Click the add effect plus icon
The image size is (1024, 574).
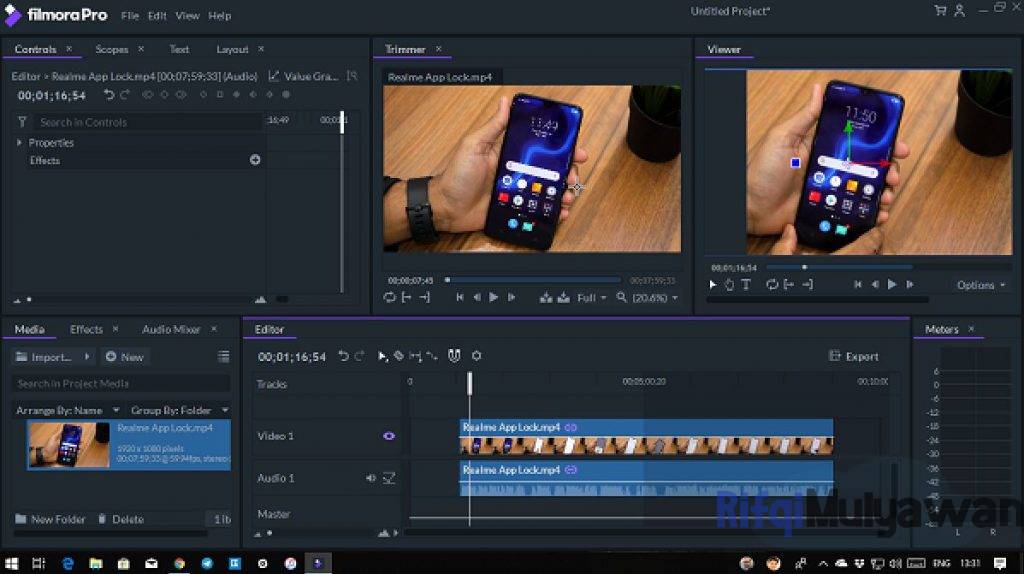pyautogui.click(x=255, y=160)
